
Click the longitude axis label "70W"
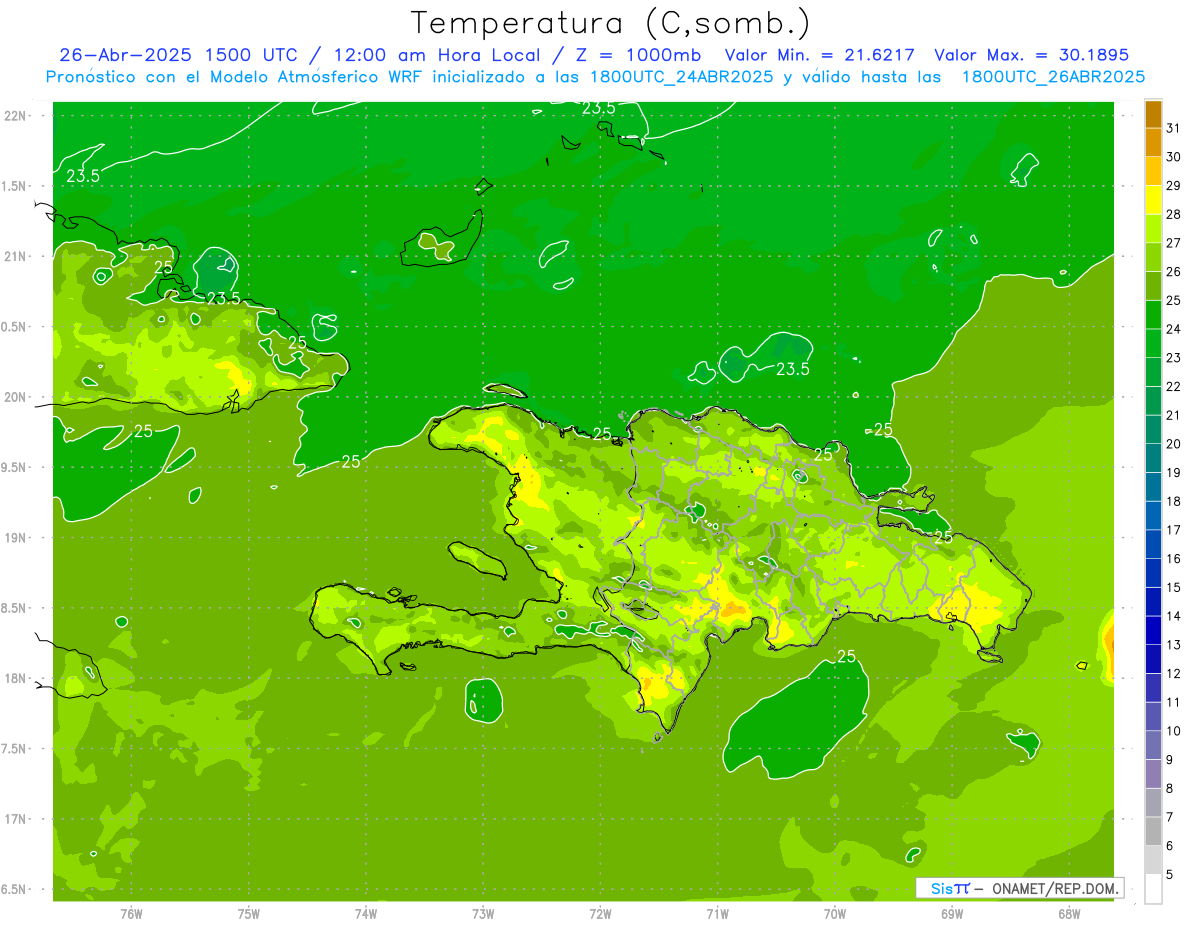[x=835, y=913]
